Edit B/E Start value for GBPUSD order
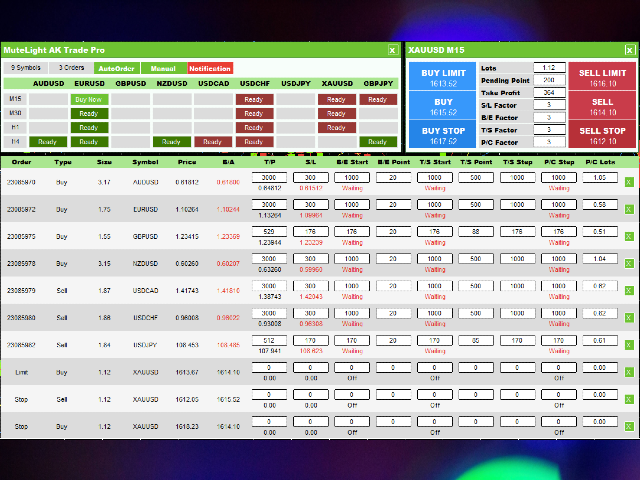 [352, 231]
